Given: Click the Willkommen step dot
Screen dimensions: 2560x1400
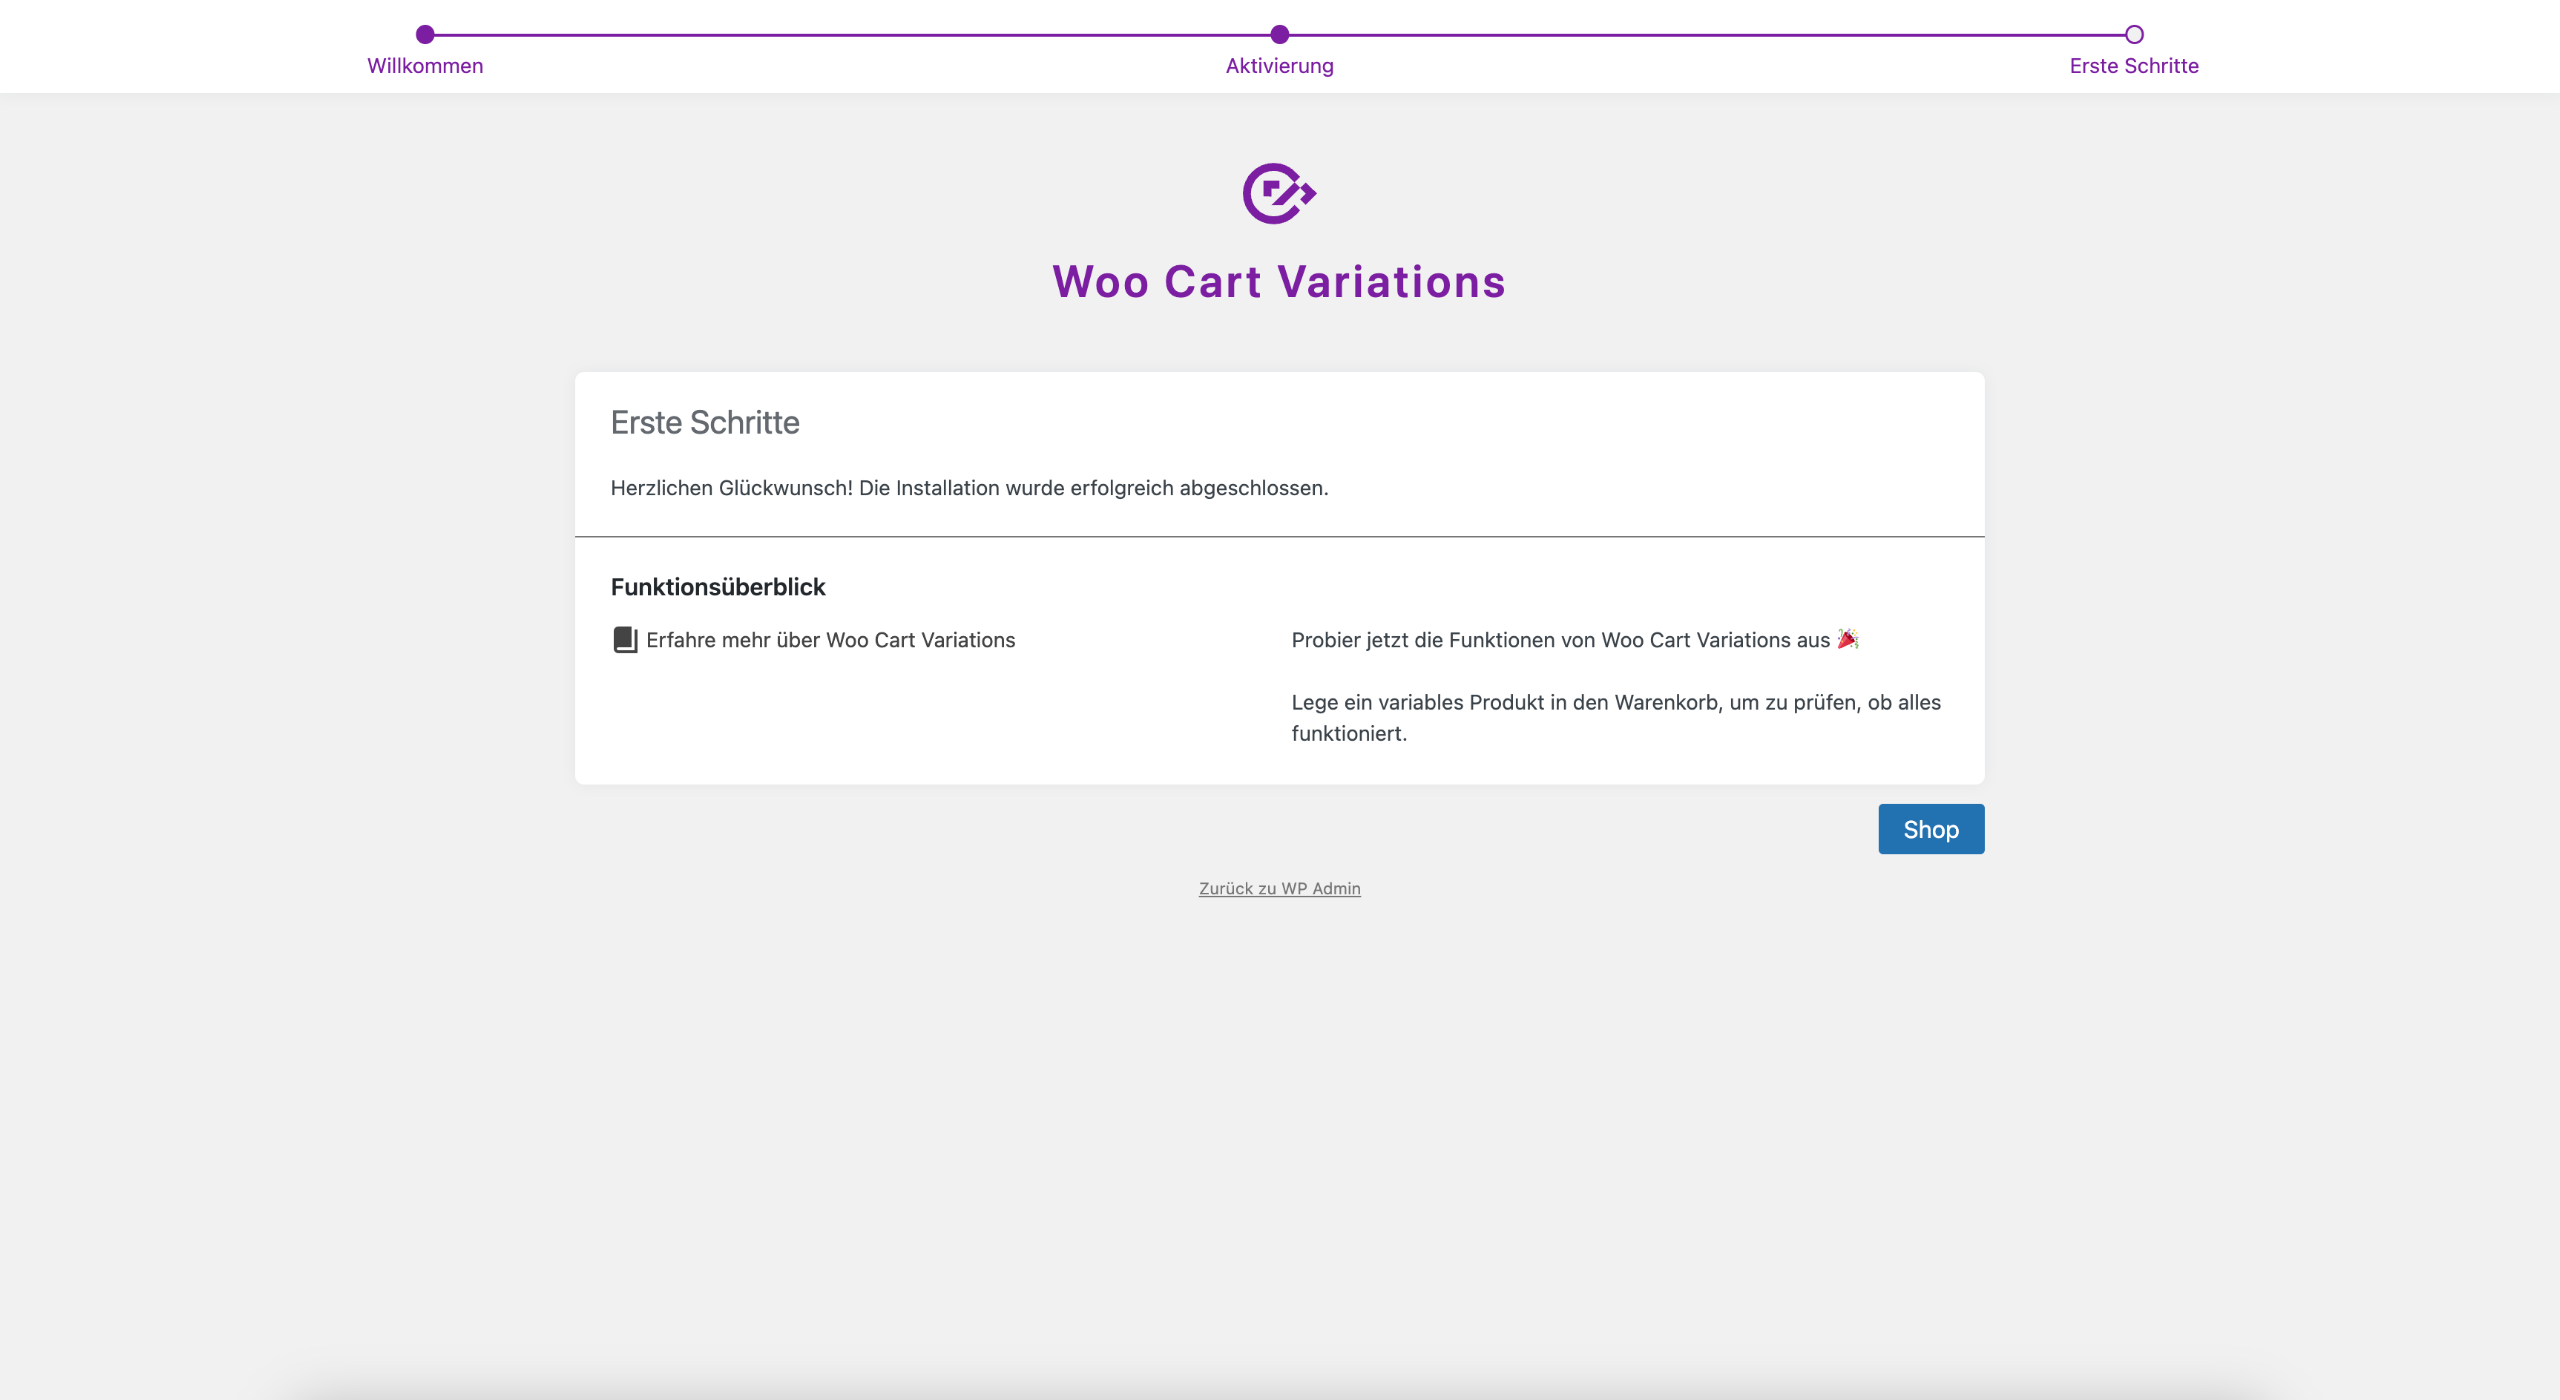Looking at the screenshot, I should pos(425,35).
